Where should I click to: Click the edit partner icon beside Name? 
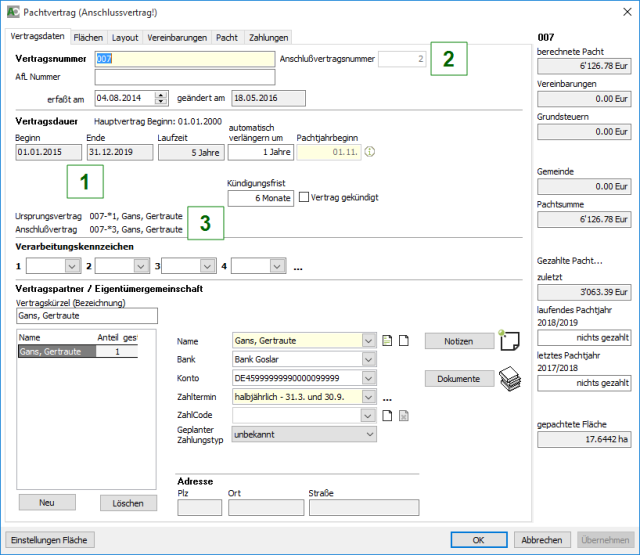(387, 341)
